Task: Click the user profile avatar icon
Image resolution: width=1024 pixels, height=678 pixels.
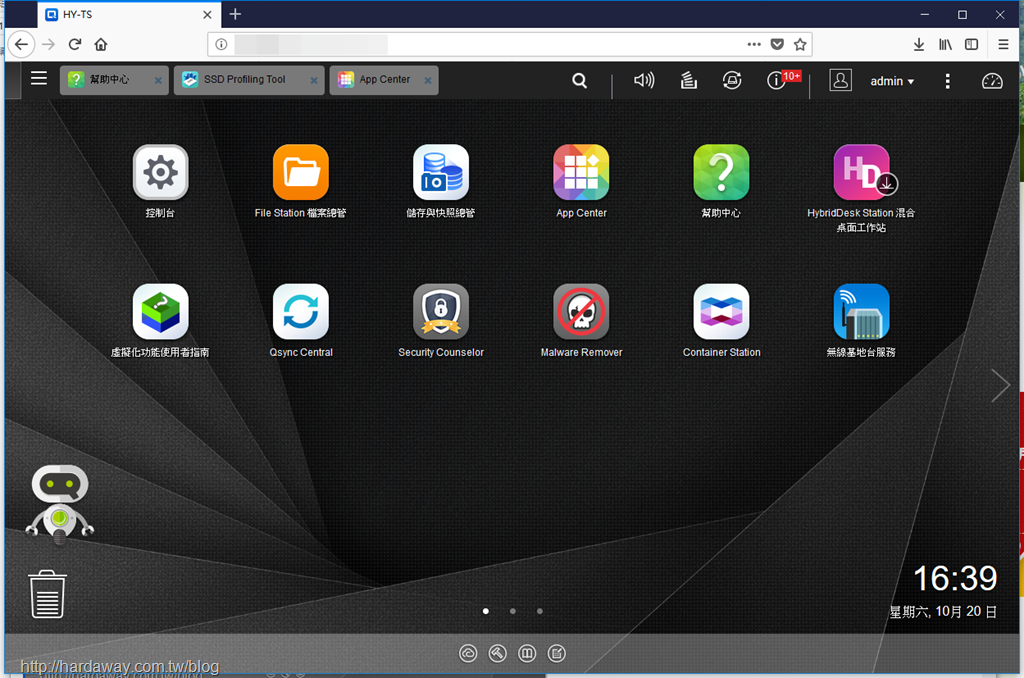Action: (x=840, y=80)
